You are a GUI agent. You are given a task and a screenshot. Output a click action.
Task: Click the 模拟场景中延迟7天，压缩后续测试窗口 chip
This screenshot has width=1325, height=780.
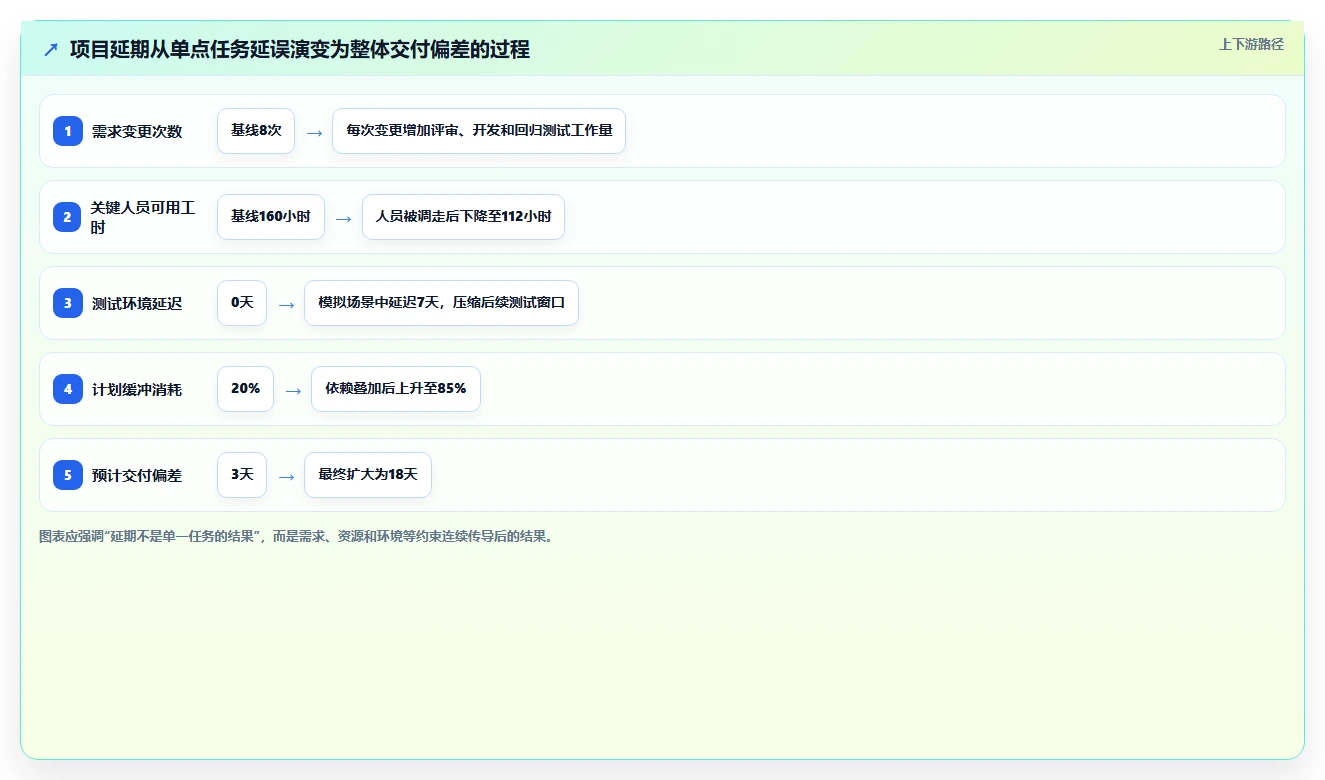tap(442, 303)
